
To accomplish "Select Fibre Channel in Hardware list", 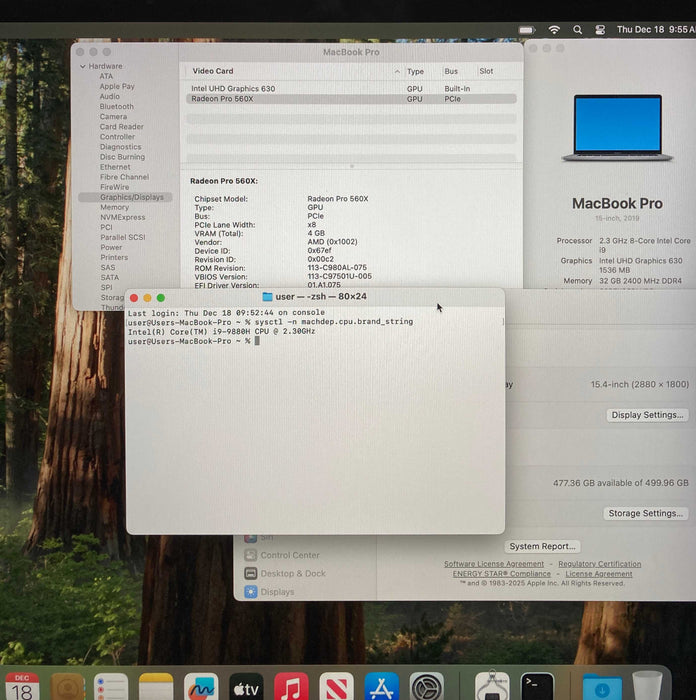I will point(125,177).
